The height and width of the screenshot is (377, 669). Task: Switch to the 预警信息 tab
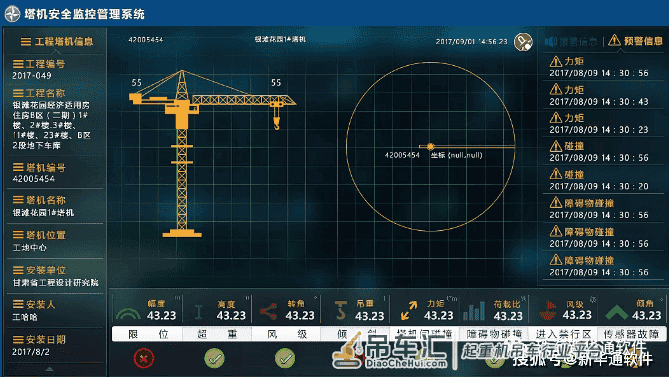635,41
